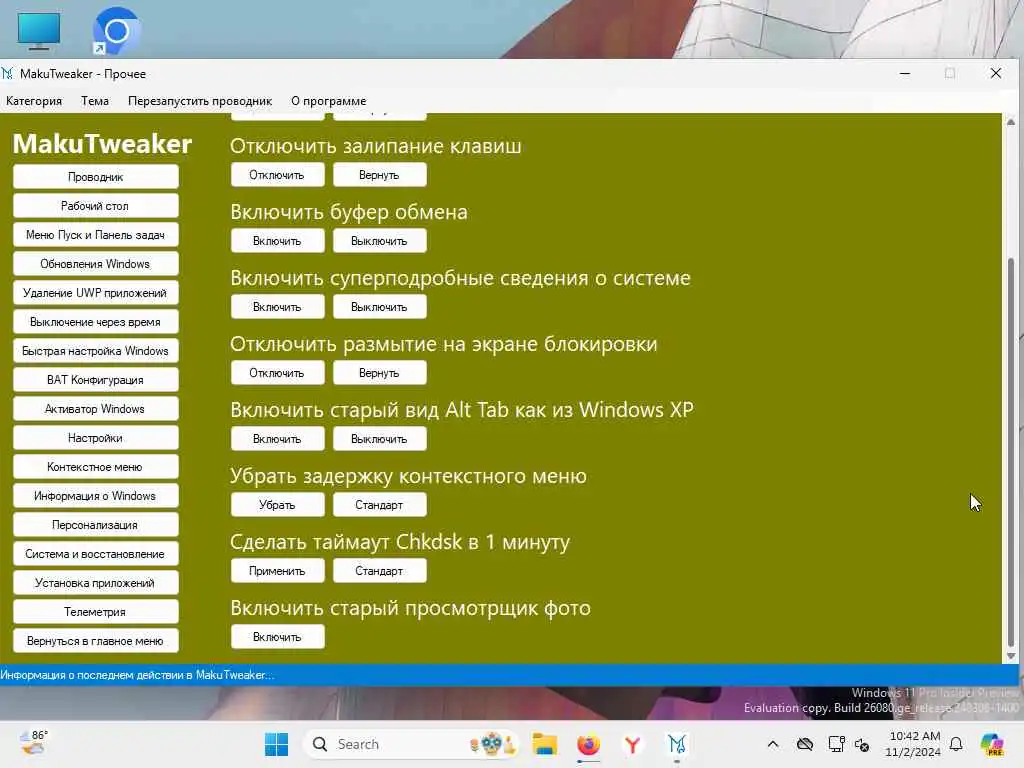Click Выключить under буфер обмена
The image size is (1024, 768).
[379, 241]
